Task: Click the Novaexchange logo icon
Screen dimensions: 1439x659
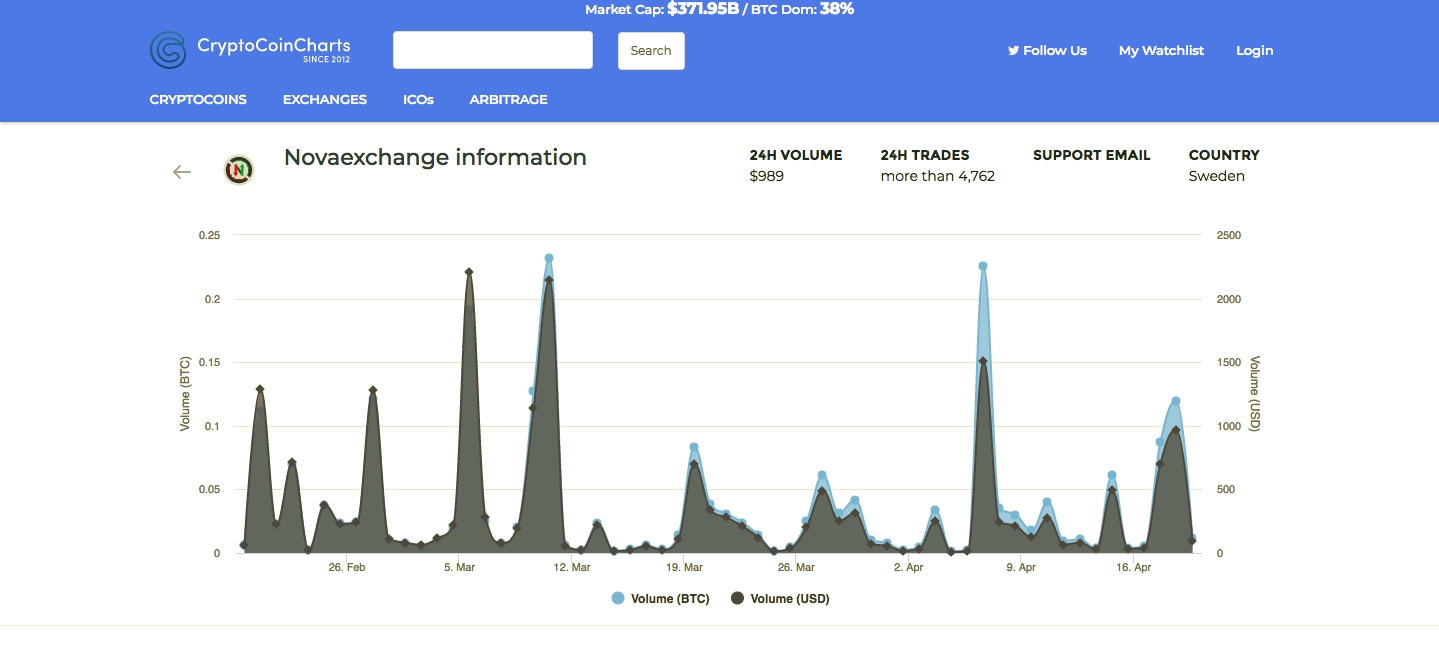Action: pyautogui.click(x=238, y=170)
